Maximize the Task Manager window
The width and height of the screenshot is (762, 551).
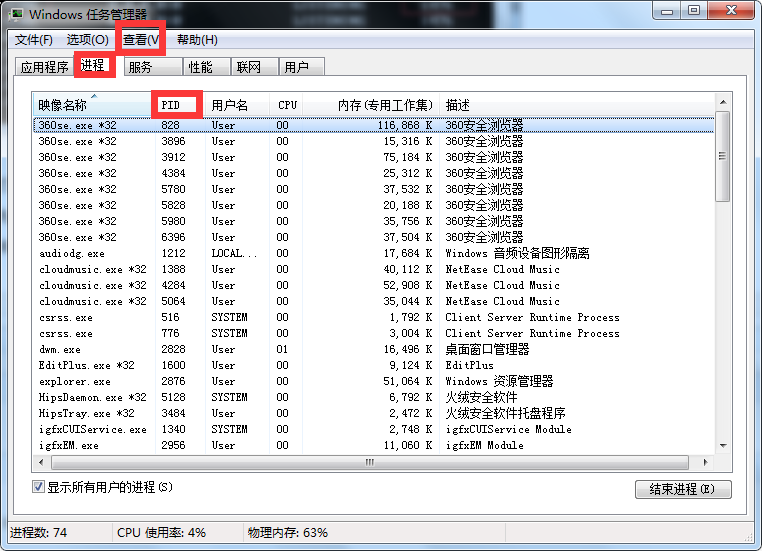(694, 11)
